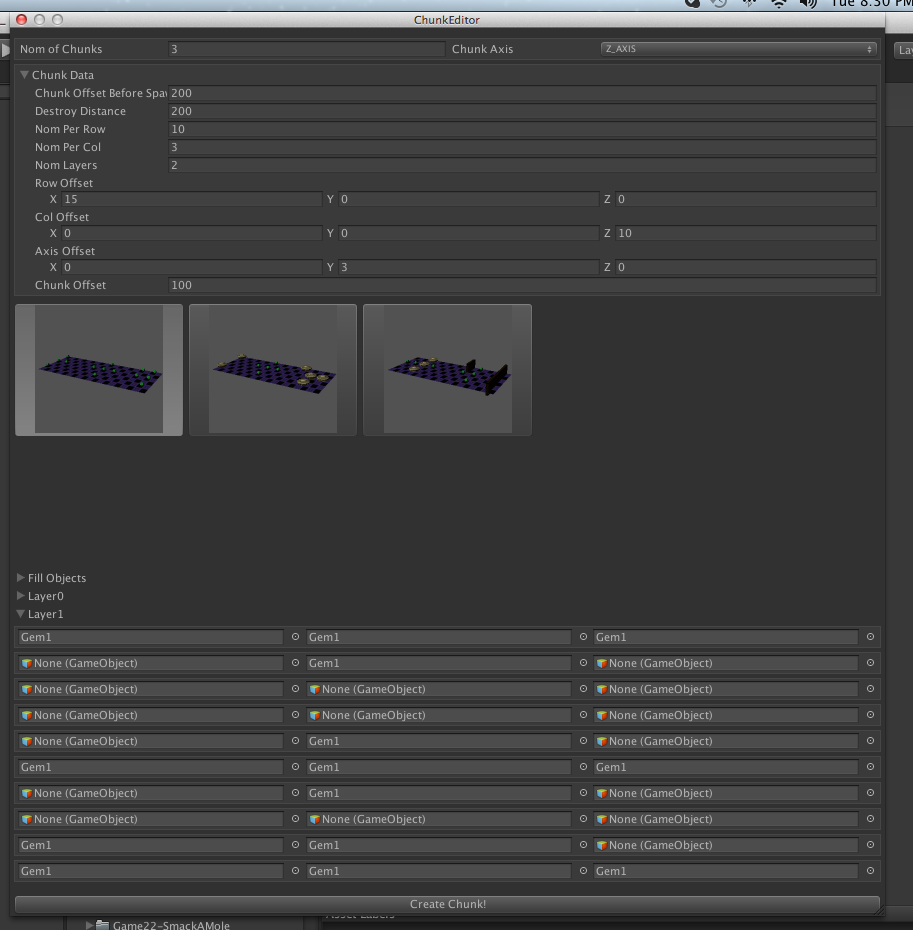
Task: Open object picker for Layer1 row 7, middle column
Action: point(583,793)
